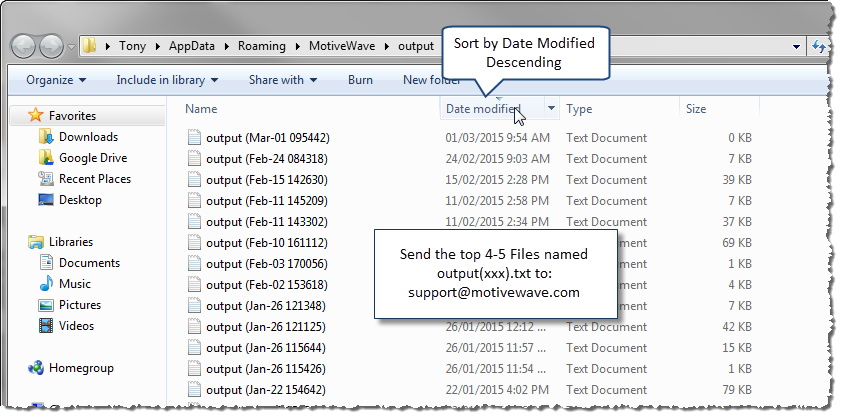841x418 pixels.
Task: Click the Google Drive folder icon
Action: point(46,157)
